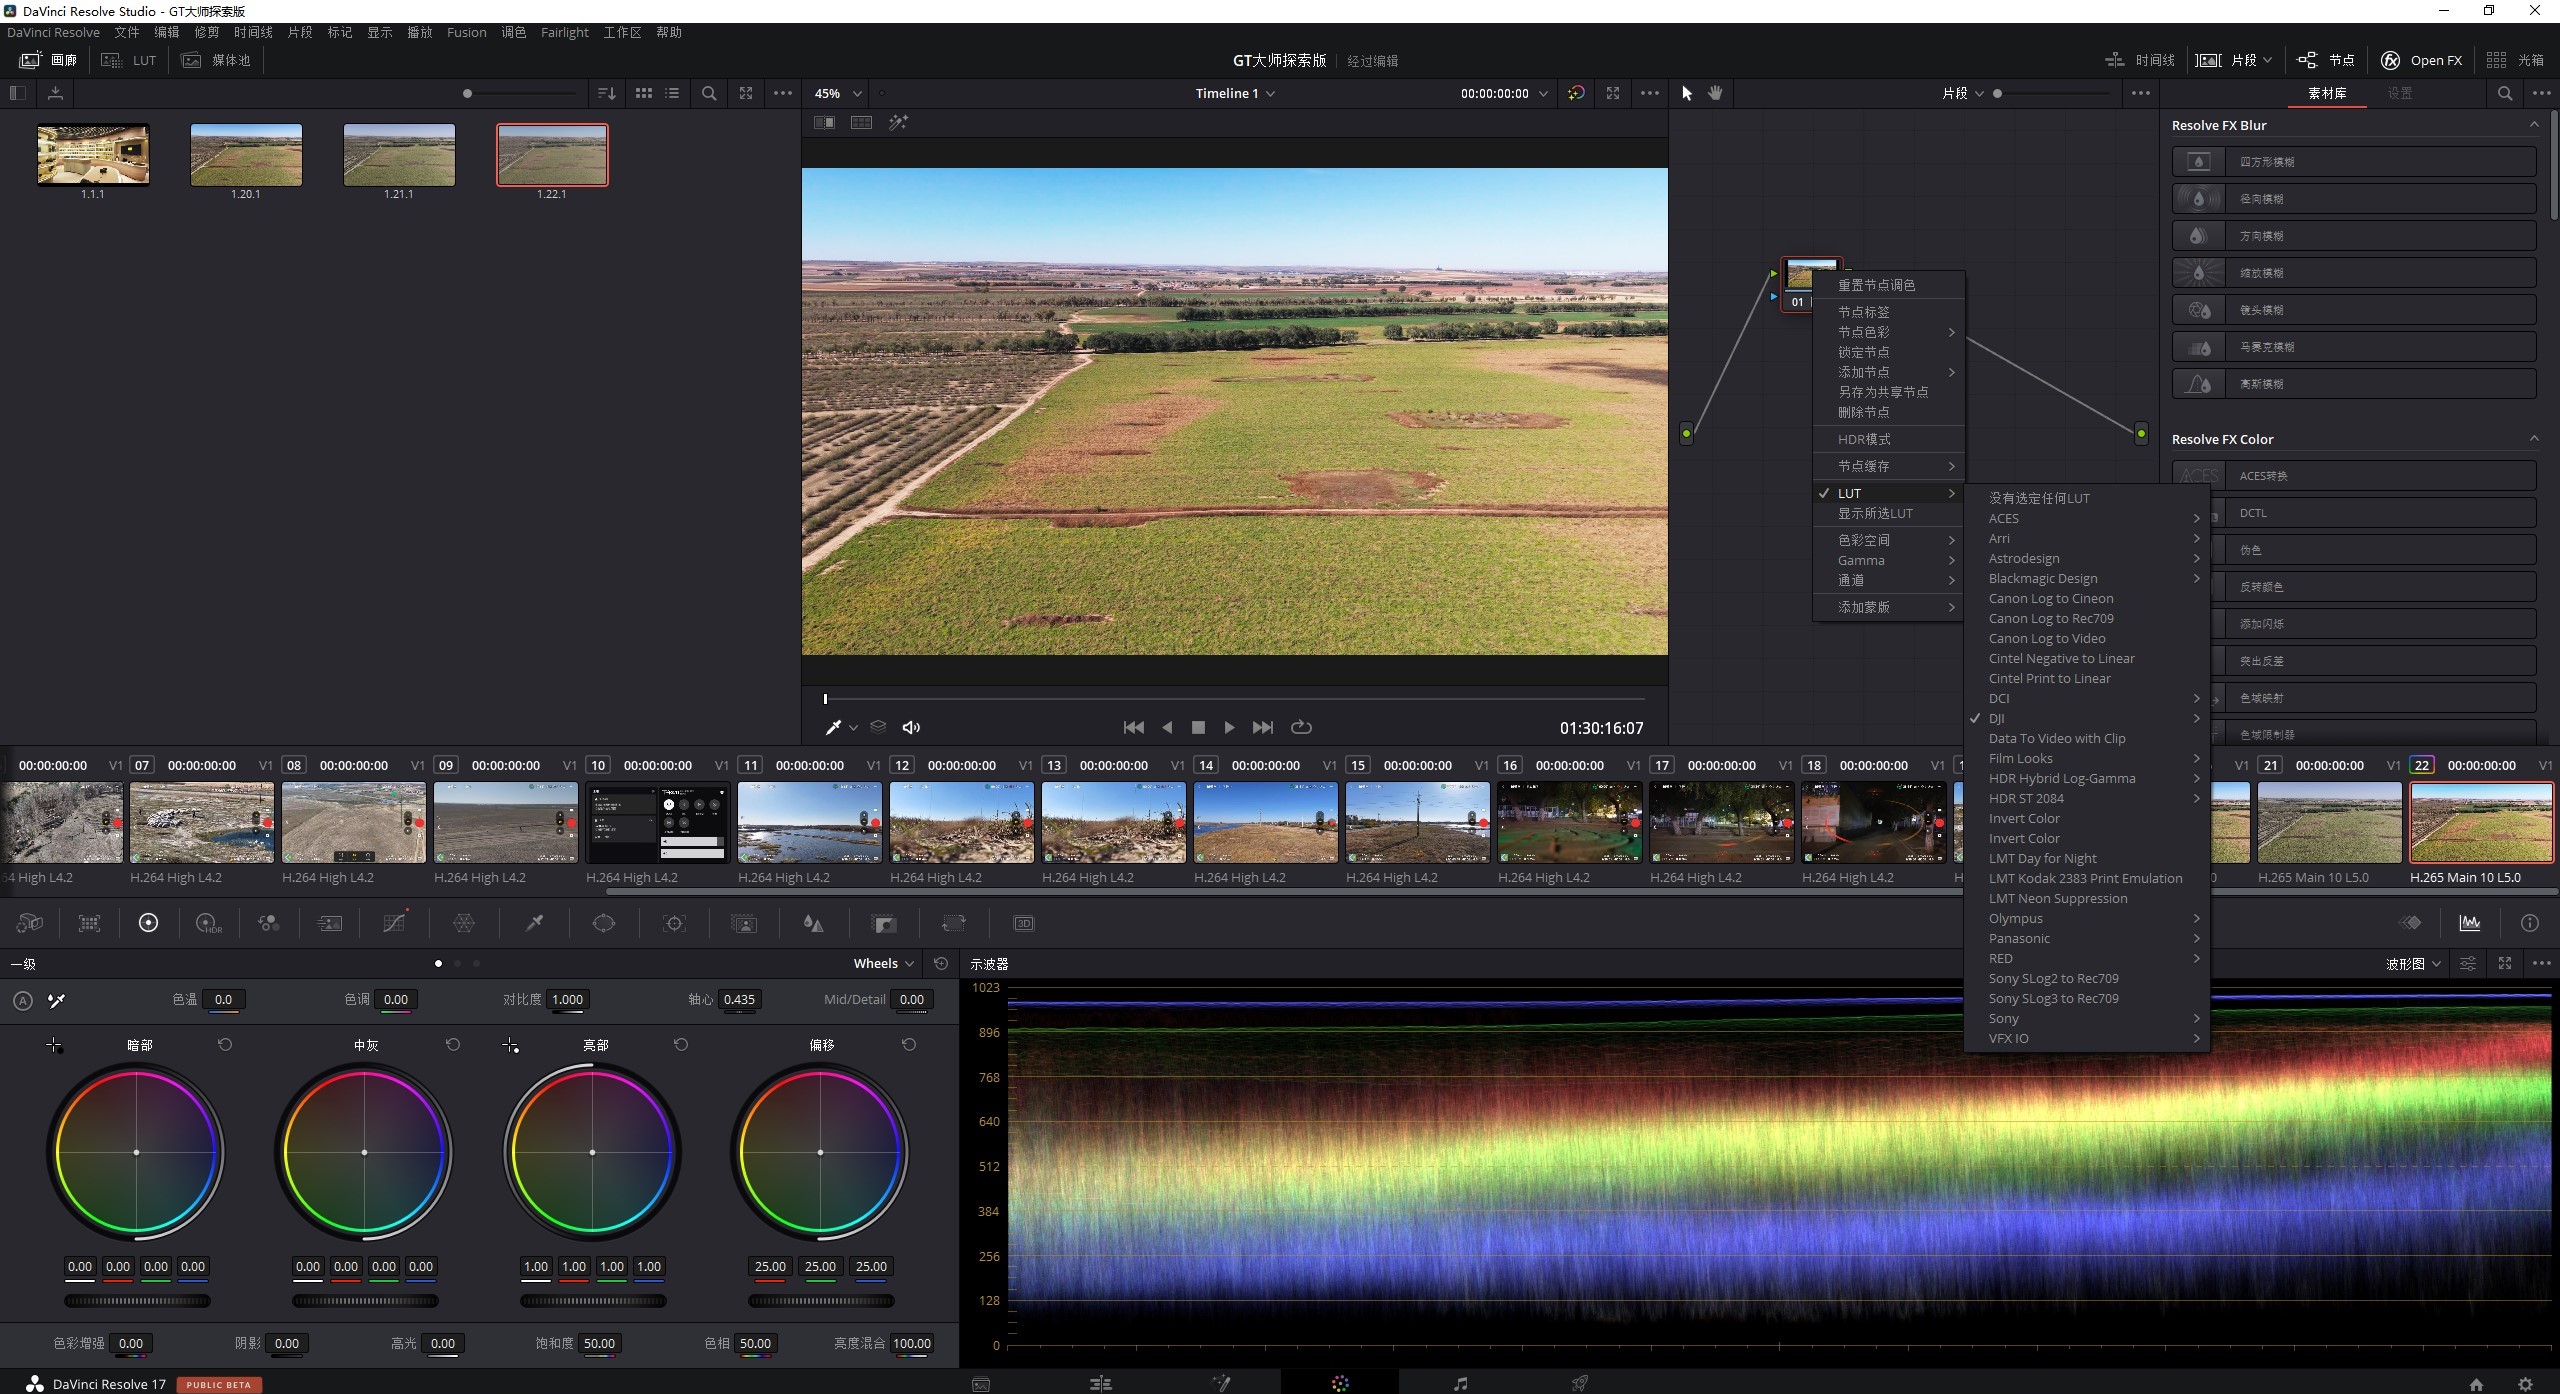Screen dimensions: 2560x1394
Task: Reset the Lift wheel
Action: click(x=225, y=1045)
